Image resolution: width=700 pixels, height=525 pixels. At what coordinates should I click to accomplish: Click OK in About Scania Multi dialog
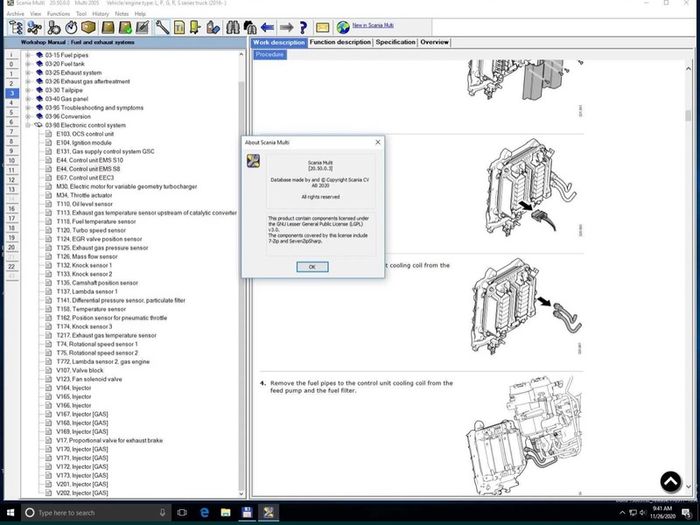tap(312, 267)
